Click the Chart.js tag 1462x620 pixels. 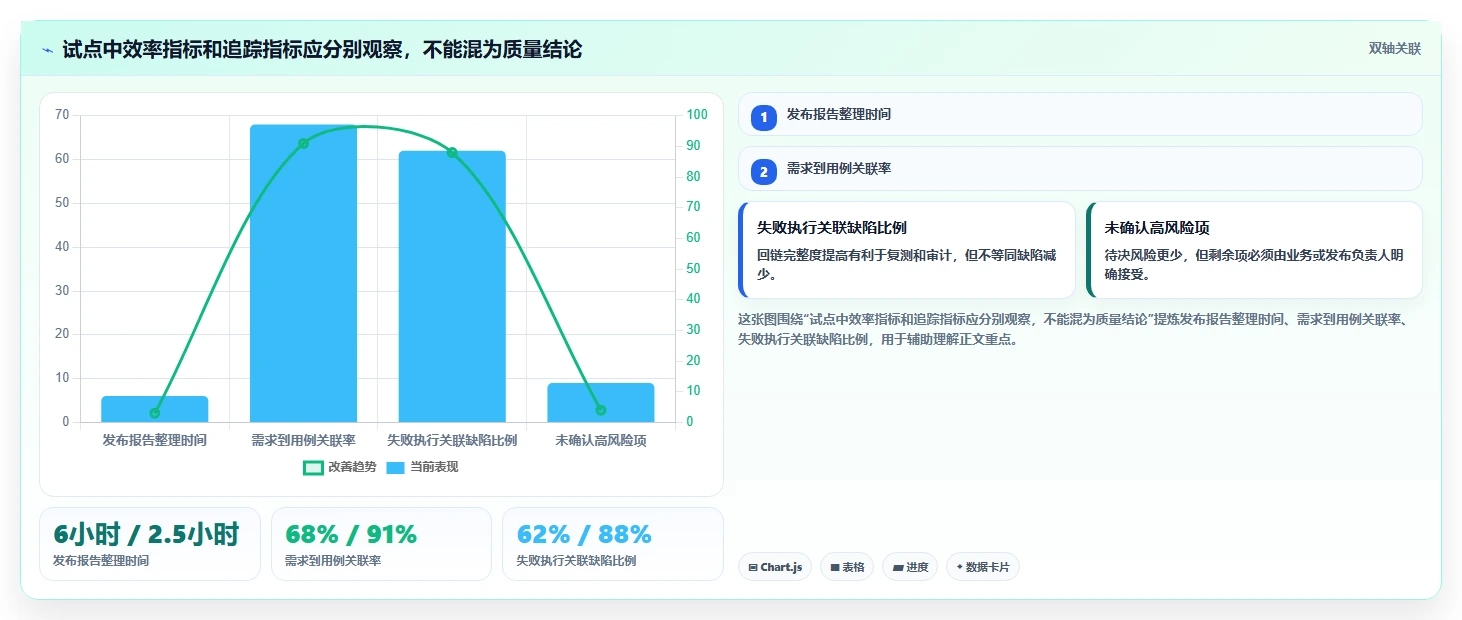coord(775,567)
